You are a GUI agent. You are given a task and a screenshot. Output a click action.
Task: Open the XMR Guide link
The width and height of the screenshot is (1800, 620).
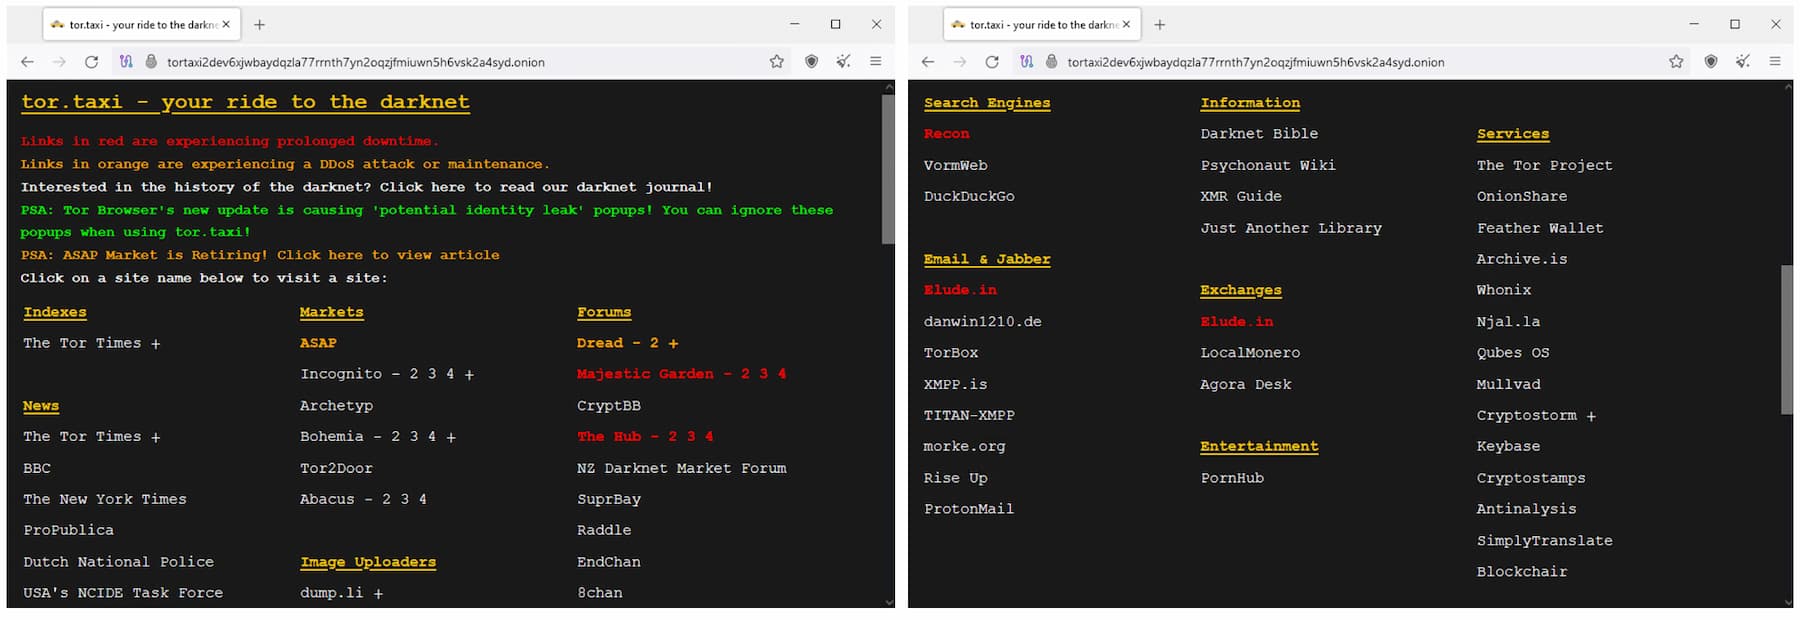click(1241, 196)
